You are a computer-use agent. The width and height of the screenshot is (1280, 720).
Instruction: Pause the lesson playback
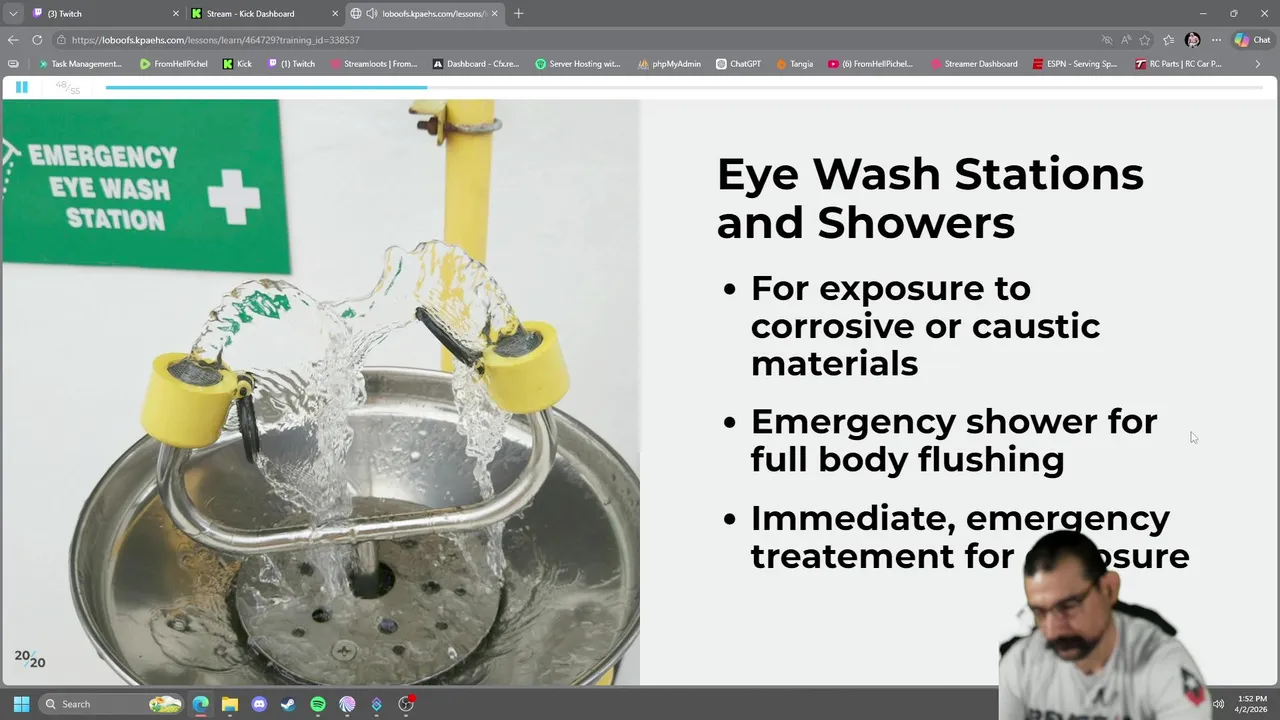[x=21, y=87]
